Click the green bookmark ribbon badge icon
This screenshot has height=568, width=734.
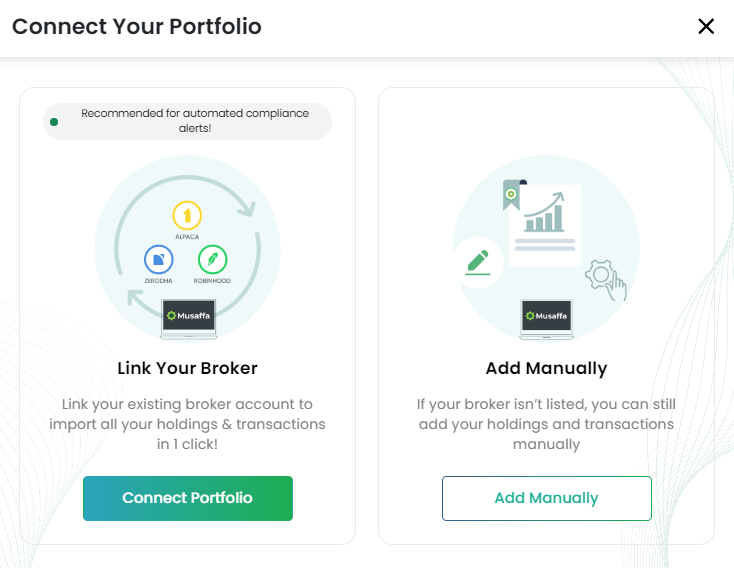click(511, 194)
